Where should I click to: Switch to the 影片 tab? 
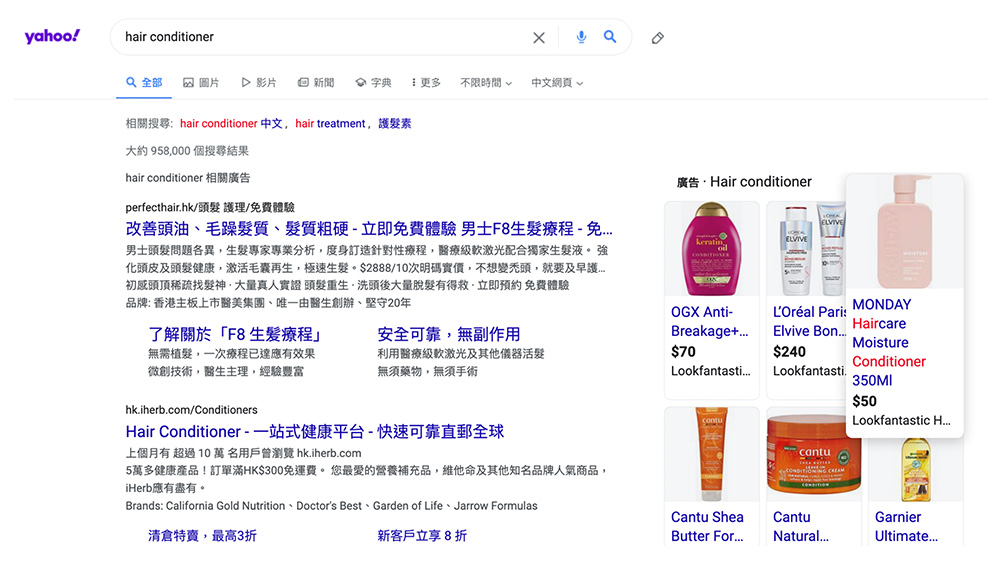(x=259, y=82)
